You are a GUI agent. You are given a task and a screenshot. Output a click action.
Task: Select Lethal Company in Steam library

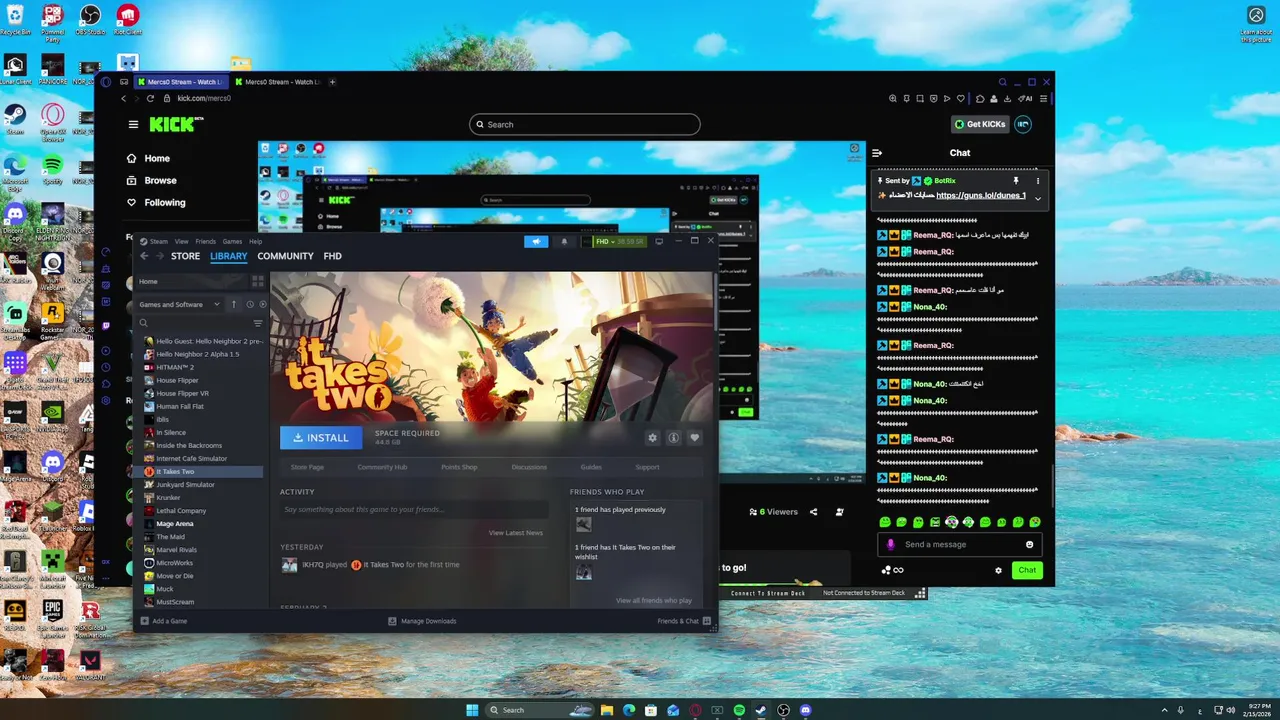click(181, 510)
